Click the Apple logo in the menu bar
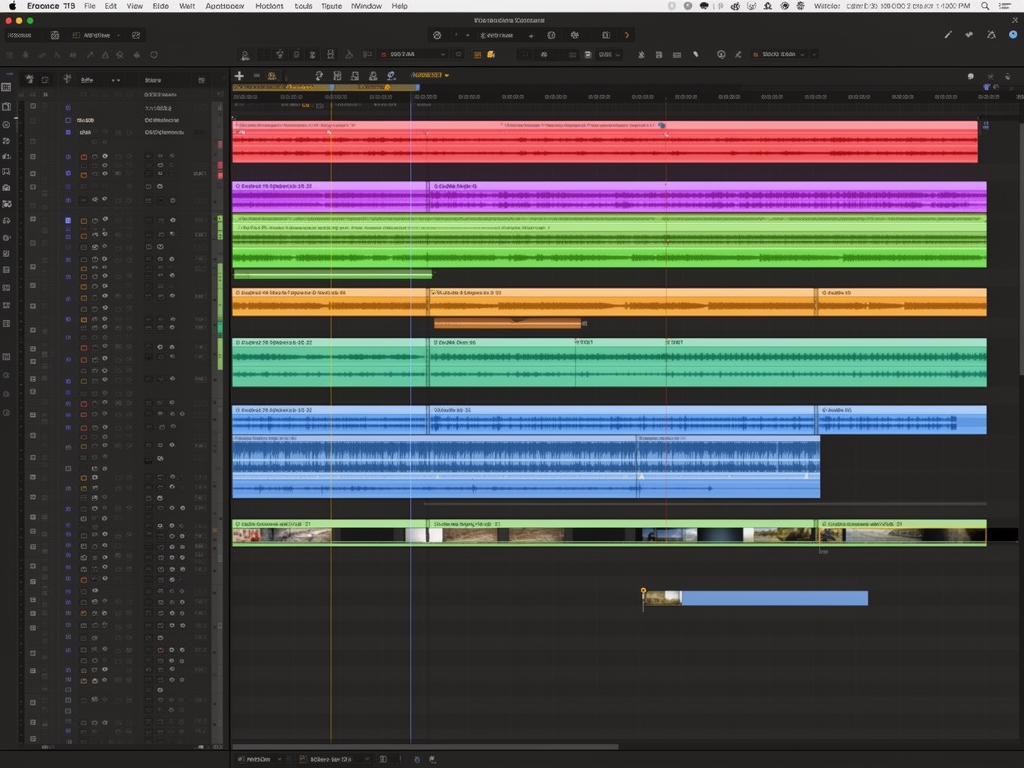The height and width of the screenshot is (768, 1024). [x=12, y=6]
